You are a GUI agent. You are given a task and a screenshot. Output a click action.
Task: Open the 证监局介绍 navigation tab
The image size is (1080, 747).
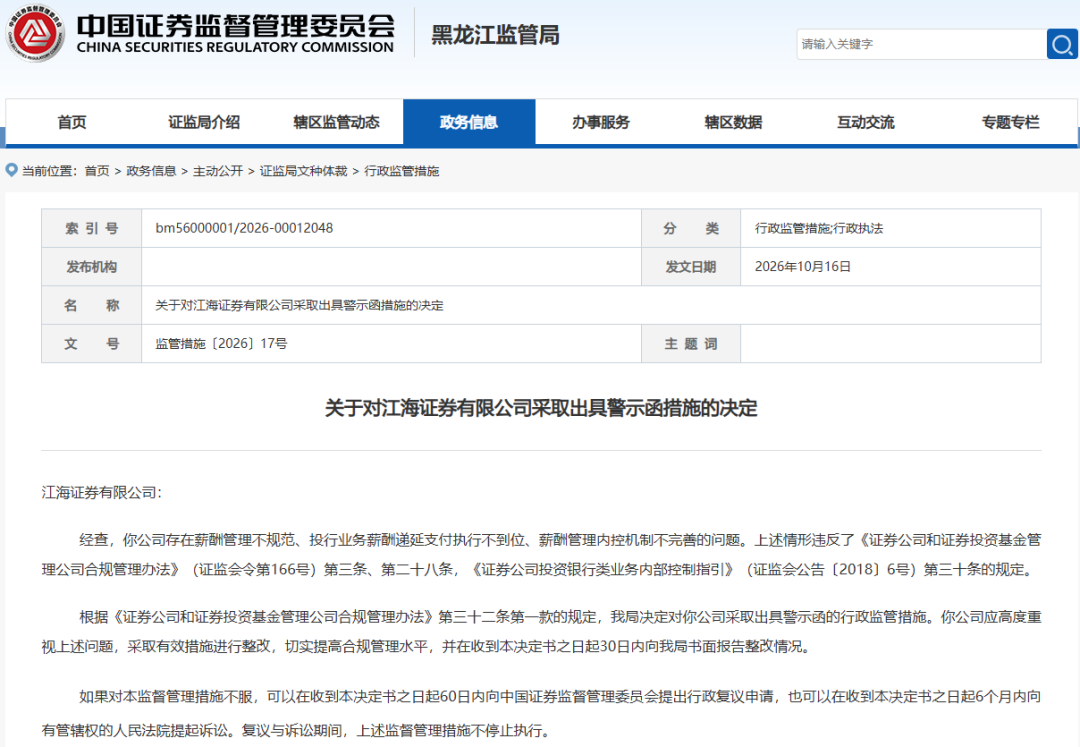204,122
